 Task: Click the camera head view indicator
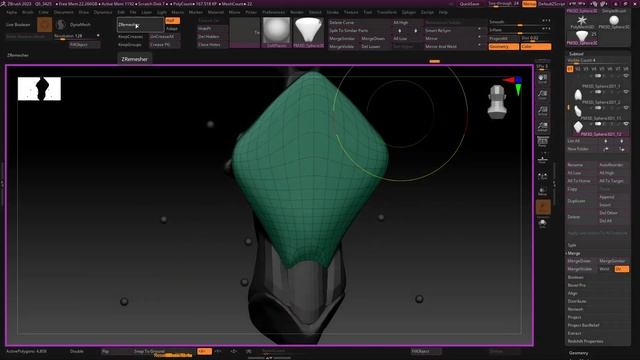[x=497, y=101]
